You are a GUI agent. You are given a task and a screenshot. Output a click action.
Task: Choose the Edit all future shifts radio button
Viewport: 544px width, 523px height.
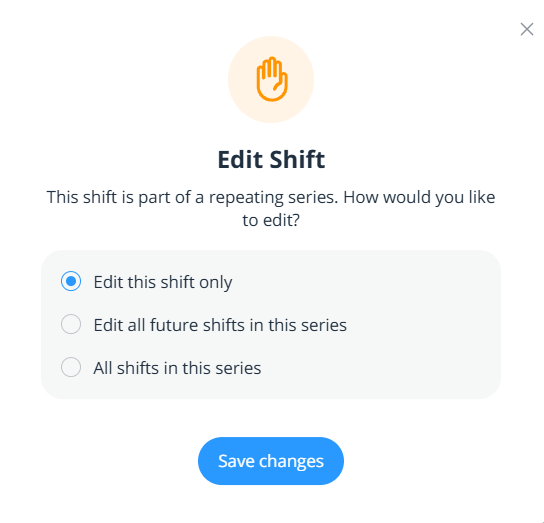[x=71, y=324]
